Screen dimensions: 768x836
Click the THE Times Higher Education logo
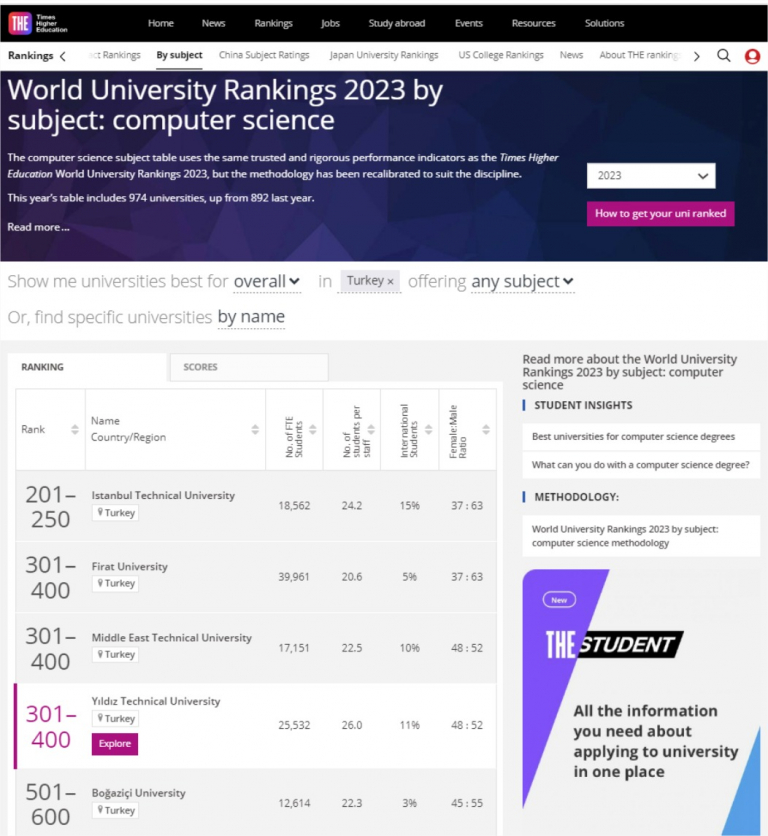coord(38,23)
